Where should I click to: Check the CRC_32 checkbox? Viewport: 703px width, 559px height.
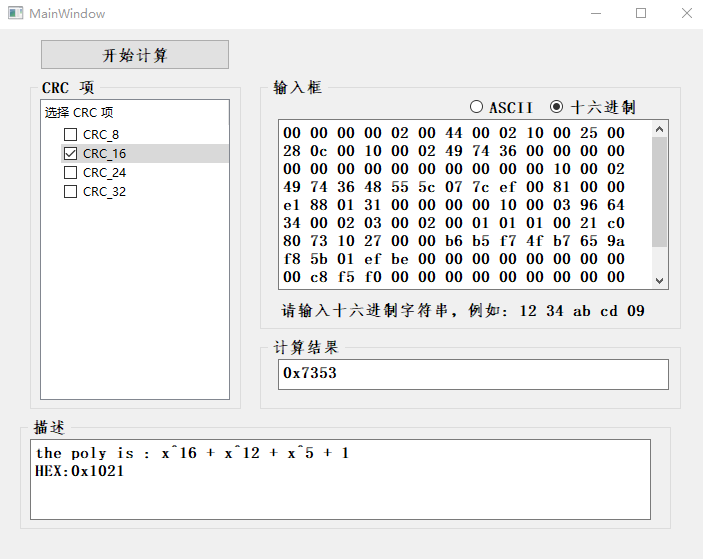click(70, 191)
